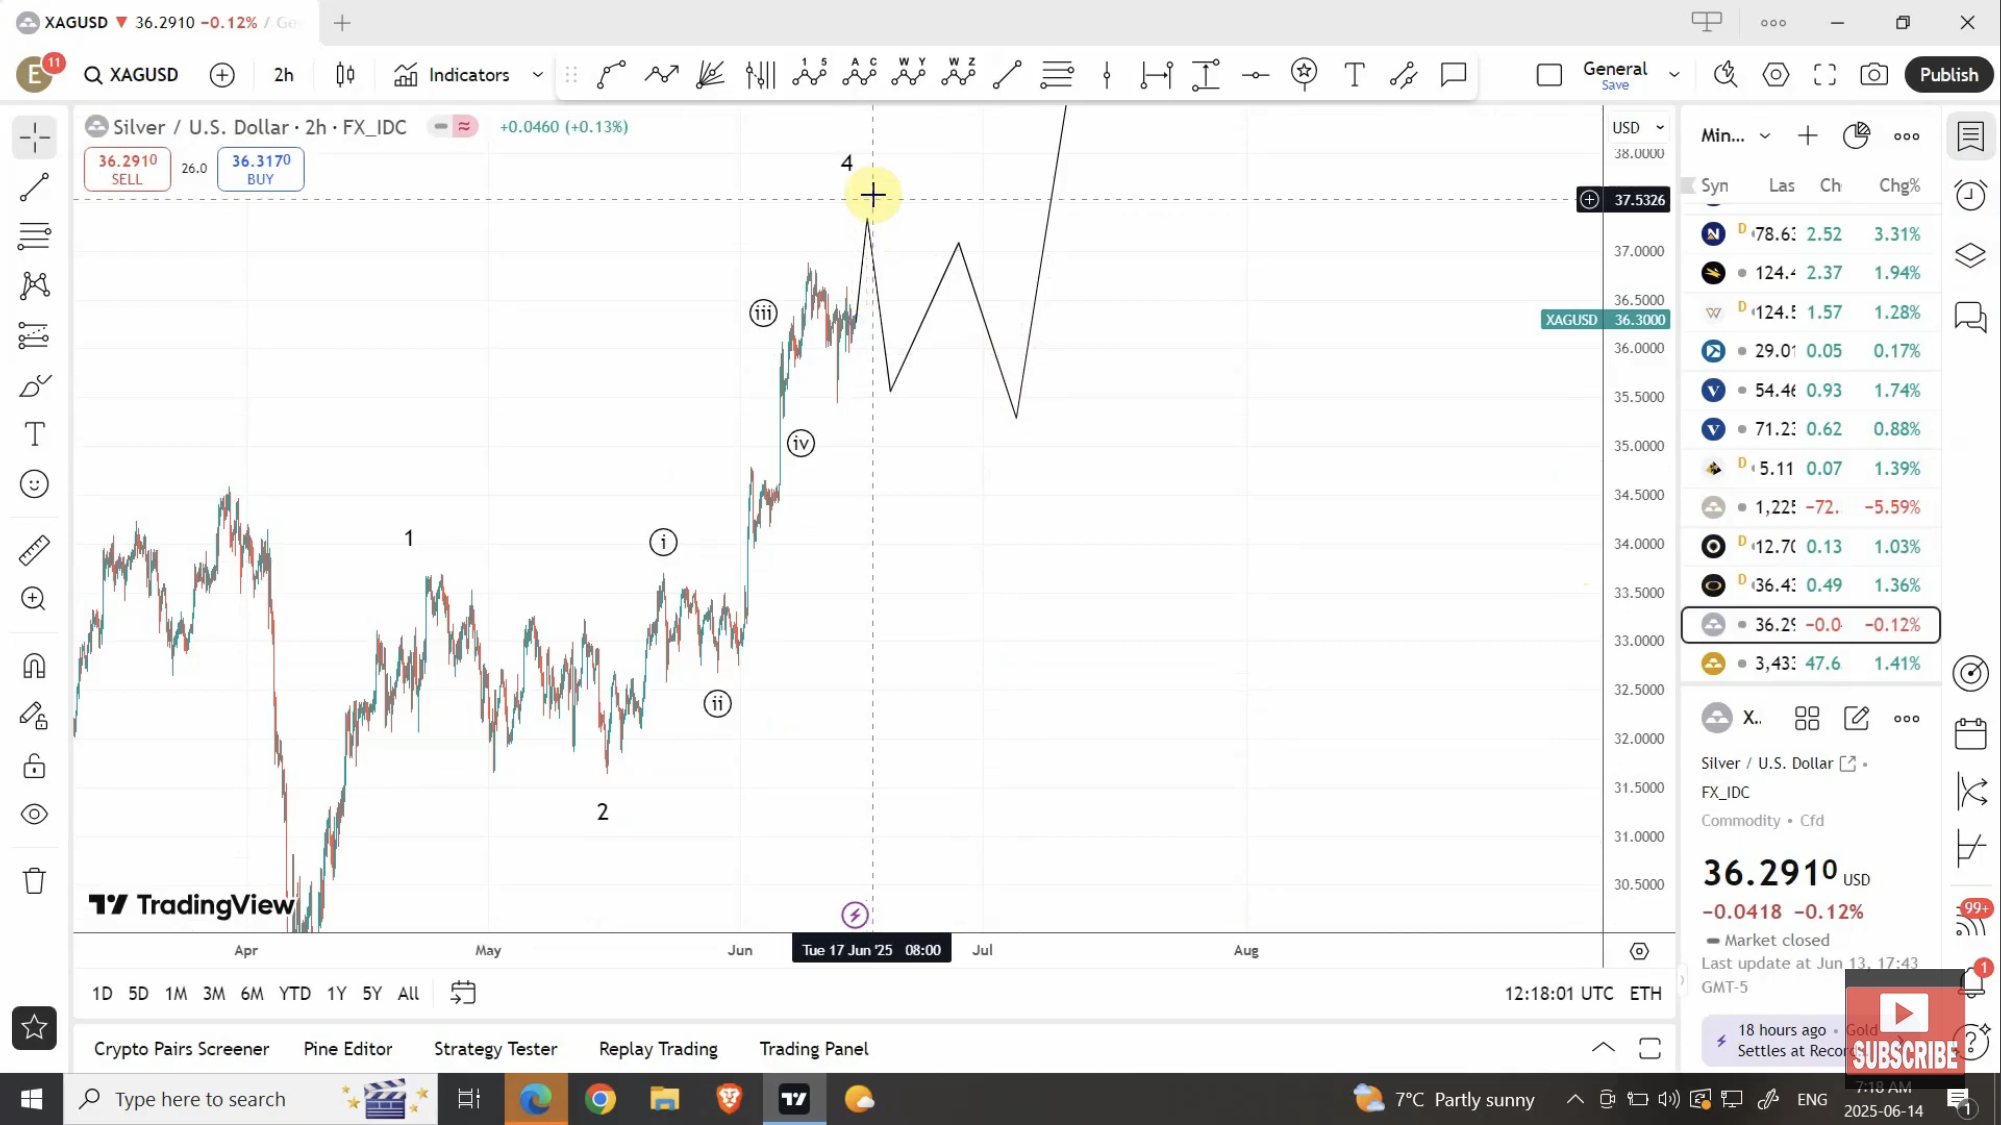Image resolution: width=2001 pixels, height=1125 pixels.
Task: Open the Replay Trading tab
Action: coord(658,1048)
